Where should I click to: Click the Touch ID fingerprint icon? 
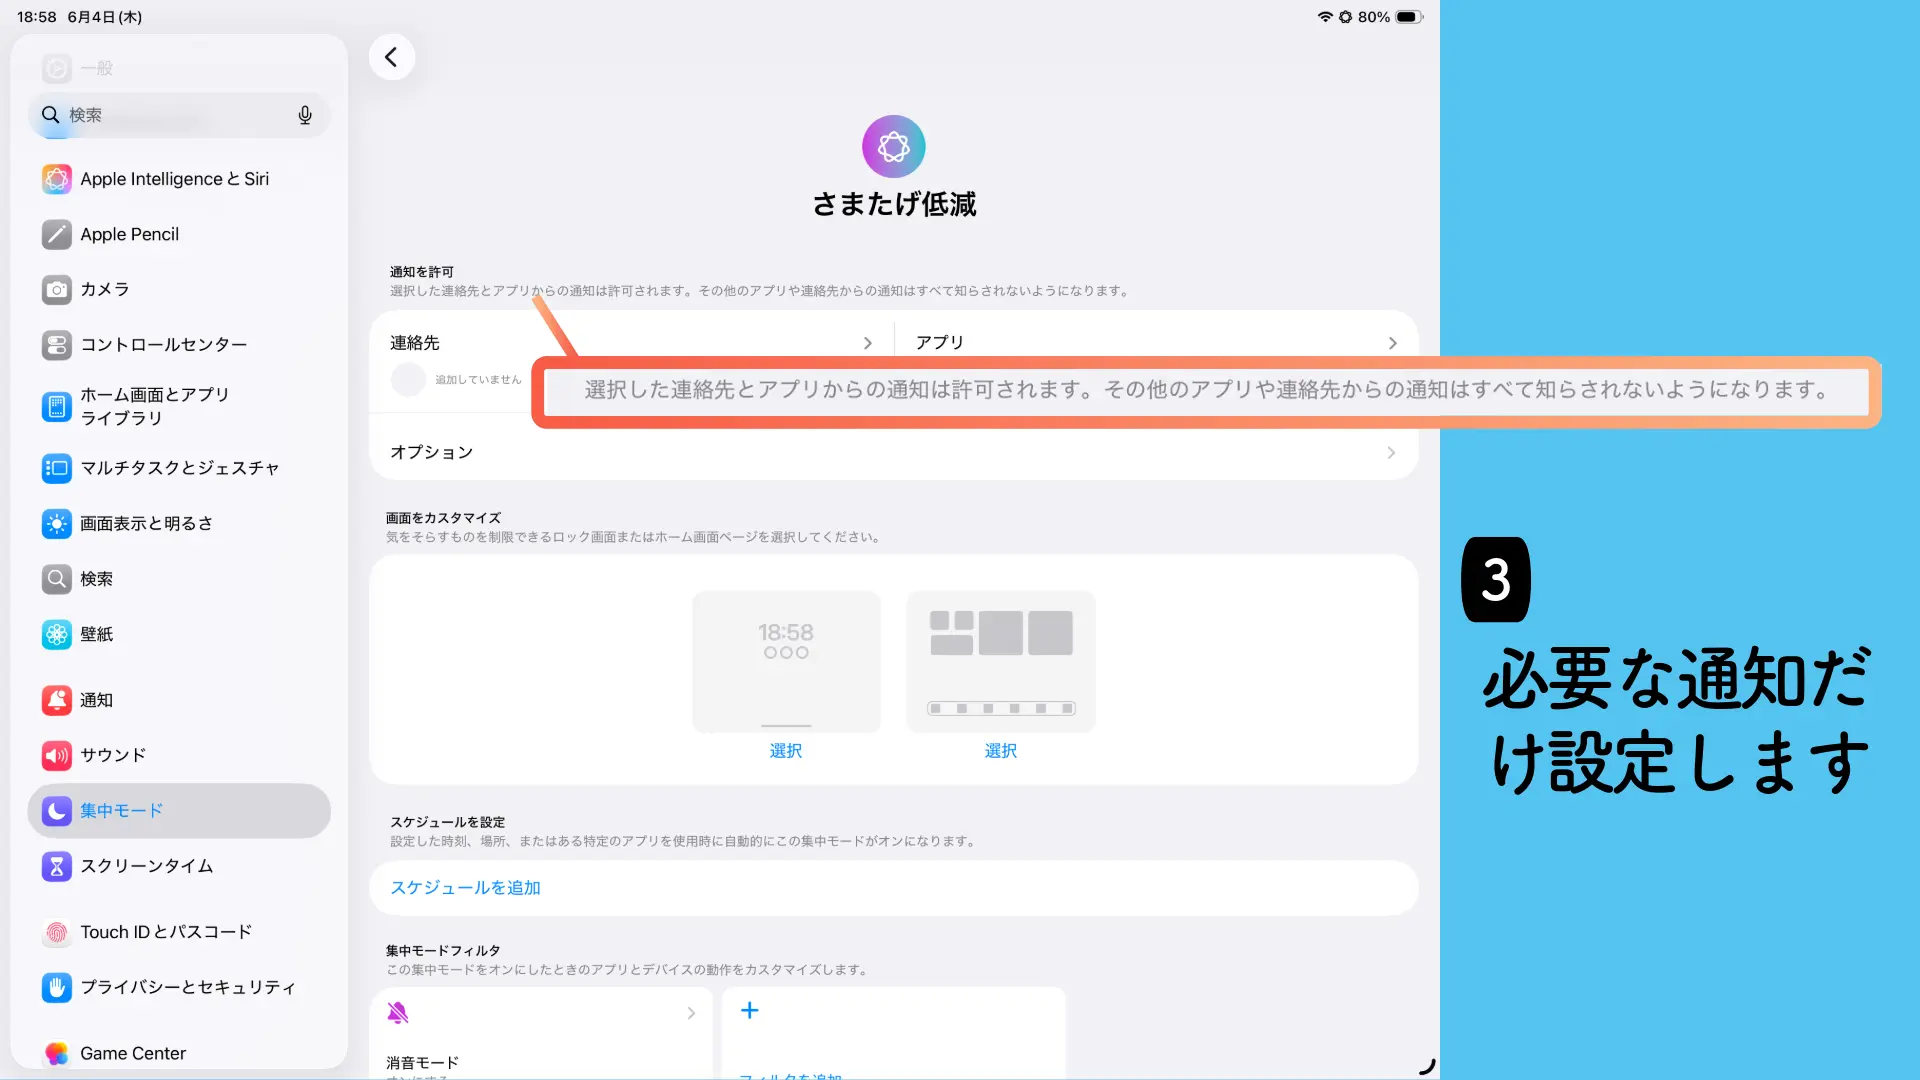[x=57, y=932]
